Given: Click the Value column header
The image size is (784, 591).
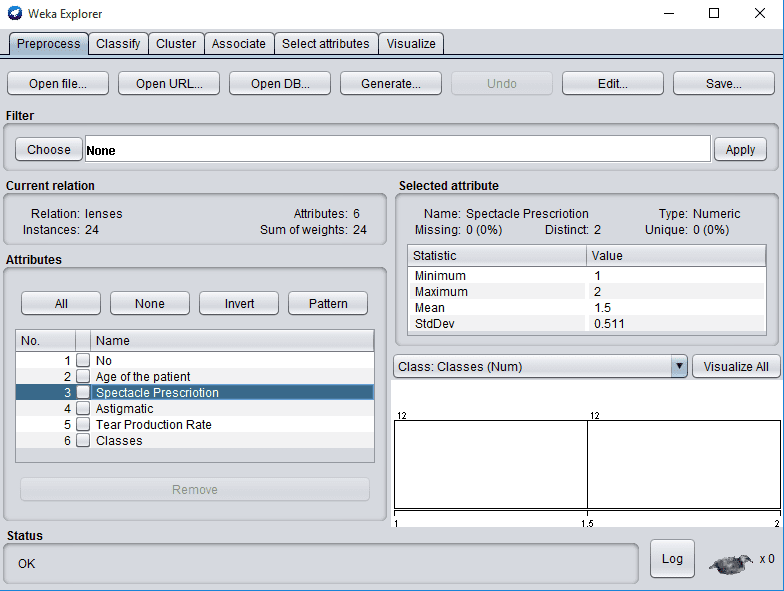Looking at the screenshot, I should tap(676, 256).
